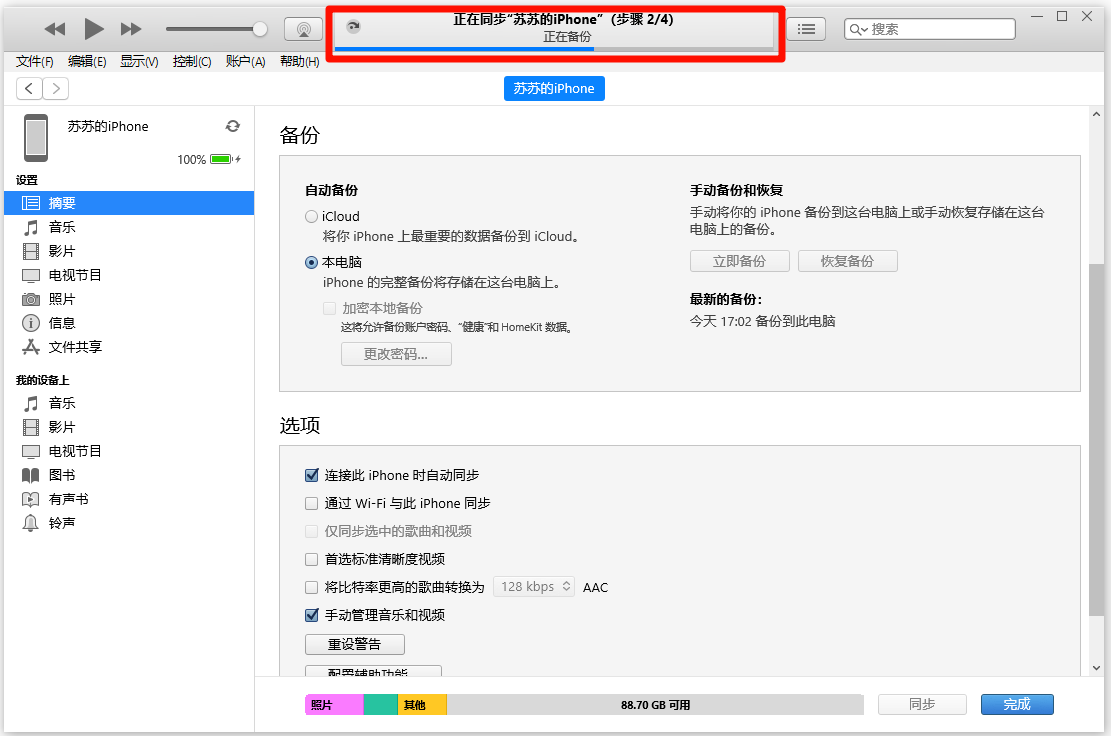Click the 恢复备份 button
This screenshot has height=736, width=1111.
pyautogui.click(x=847, y=261)
